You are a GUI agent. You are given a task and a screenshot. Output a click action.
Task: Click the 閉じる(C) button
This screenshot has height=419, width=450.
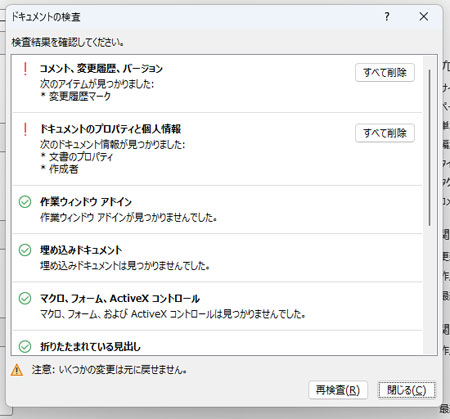pyautogui.click(x=407, y=390)
